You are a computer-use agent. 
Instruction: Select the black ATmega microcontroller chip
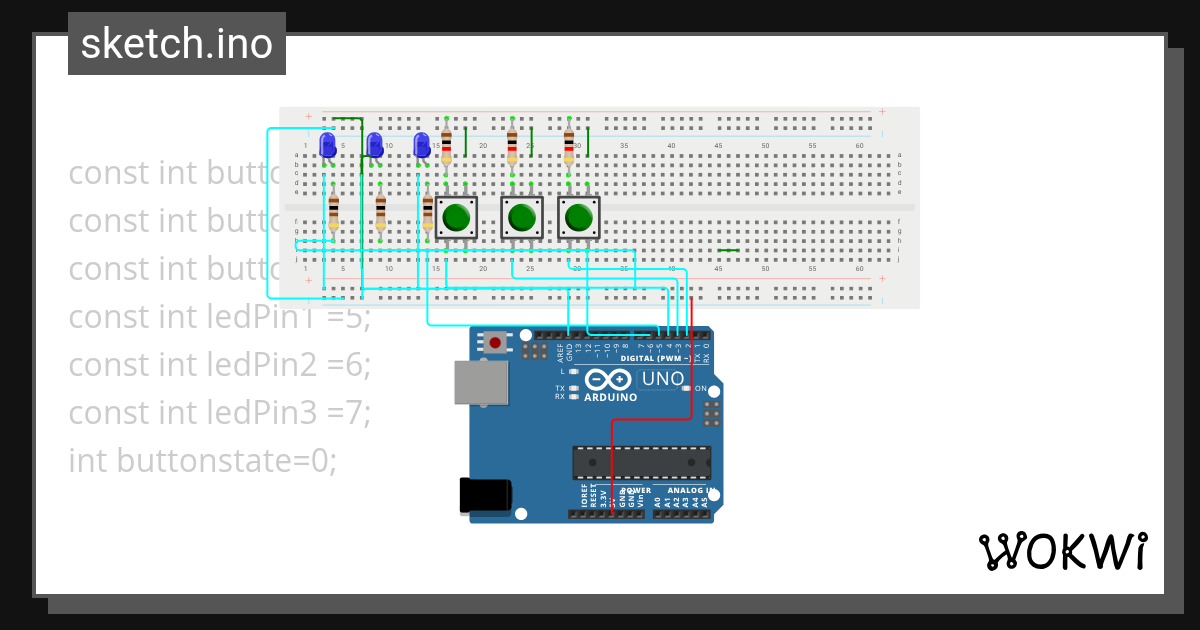pyautogui.click(x=641, y=463)
